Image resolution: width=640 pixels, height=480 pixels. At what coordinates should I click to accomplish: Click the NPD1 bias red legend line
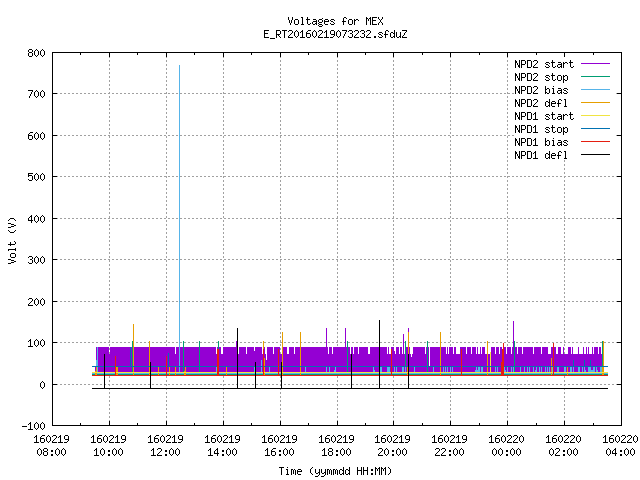(x=595, y=142)
